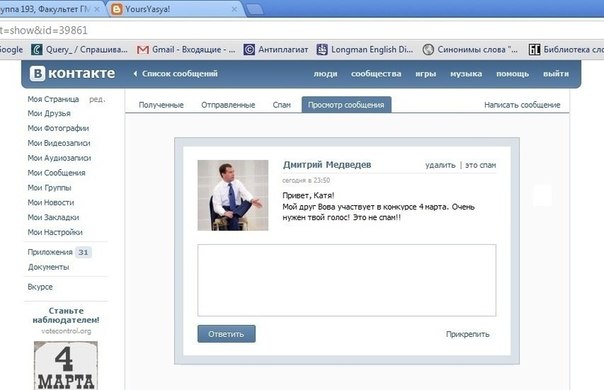This screenshot has height=390, width=604.
Task: Delete message with удалить link
Action: click(x=440, y=165)
